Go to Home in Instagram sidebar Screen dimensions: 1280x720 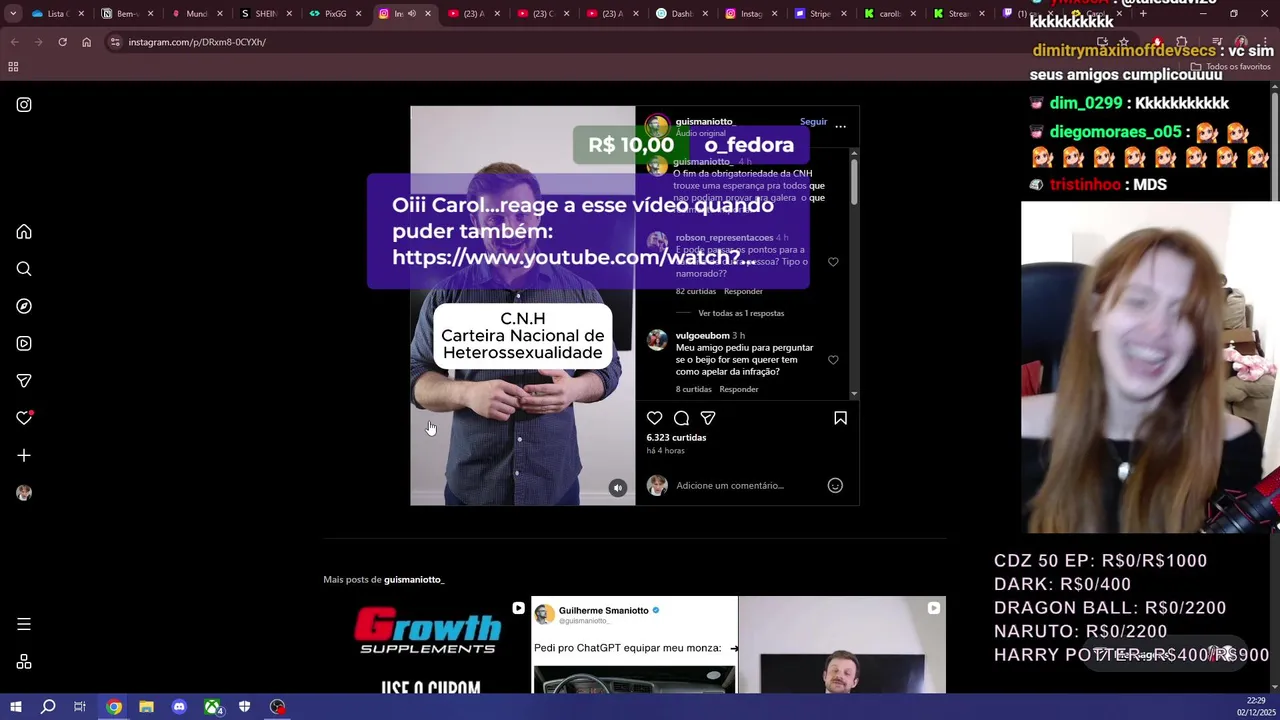24,232
